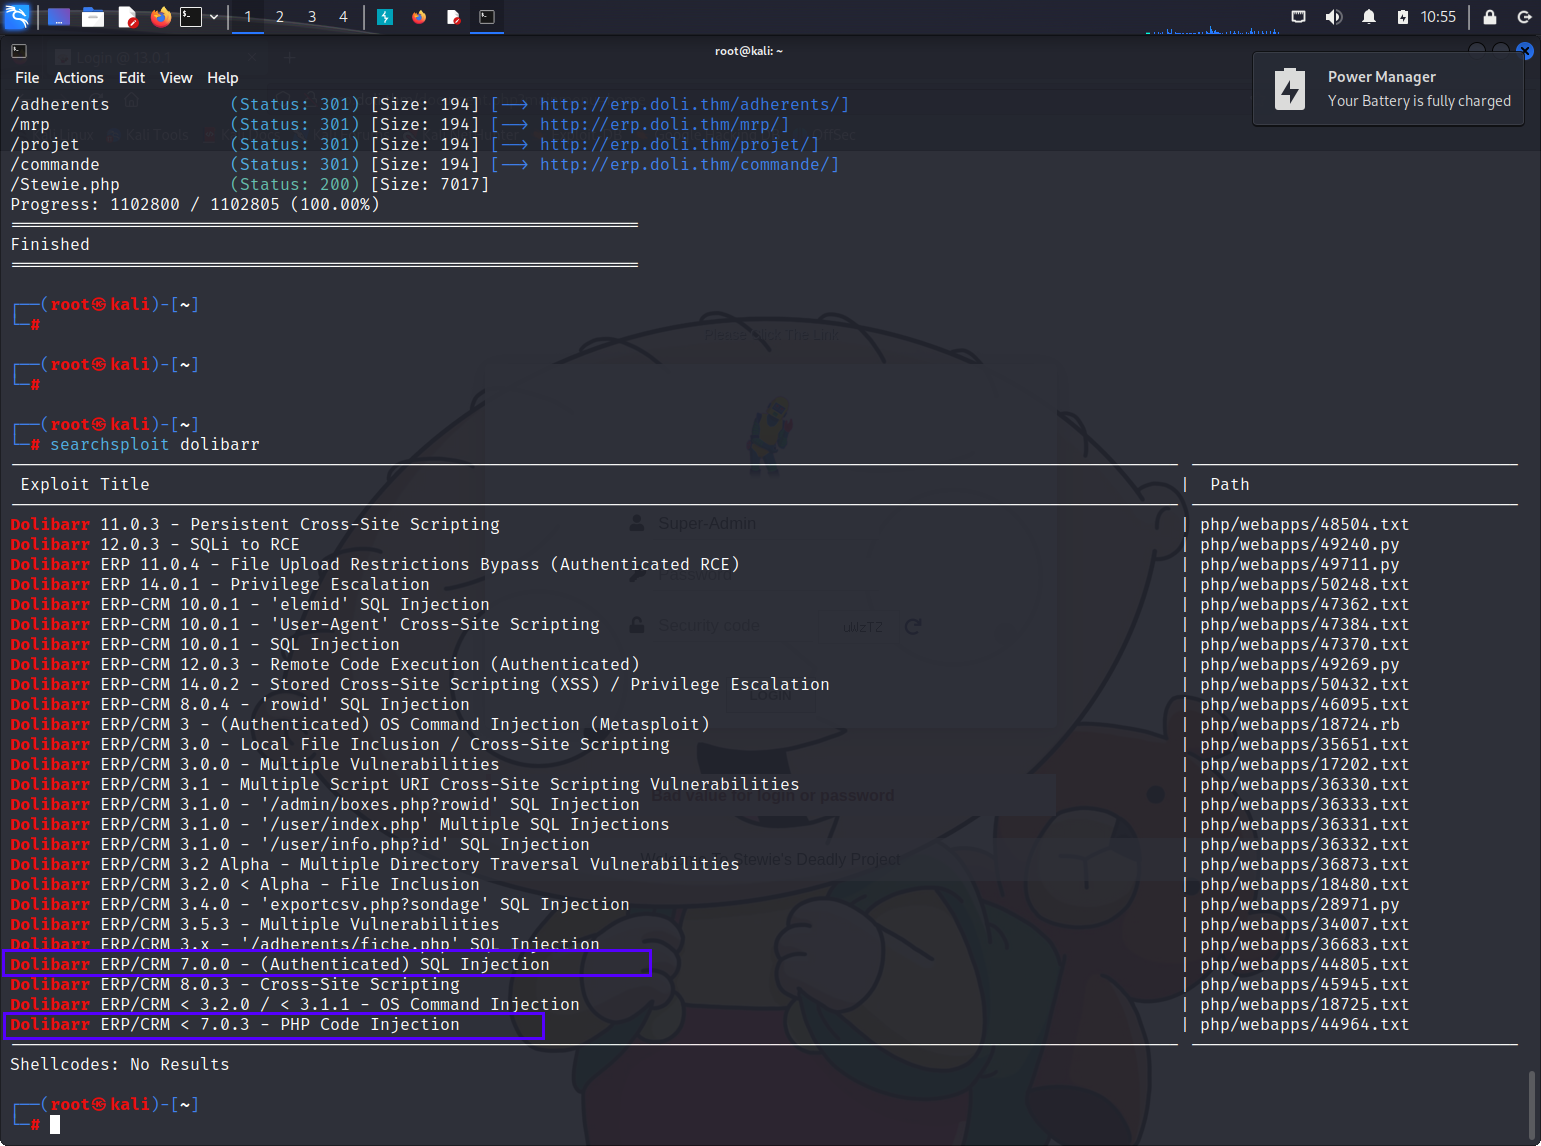Select the 'File Upload Restrictions Bypass' row
The width and height of the screenshot is (1541, 1146).
[375, 564]
